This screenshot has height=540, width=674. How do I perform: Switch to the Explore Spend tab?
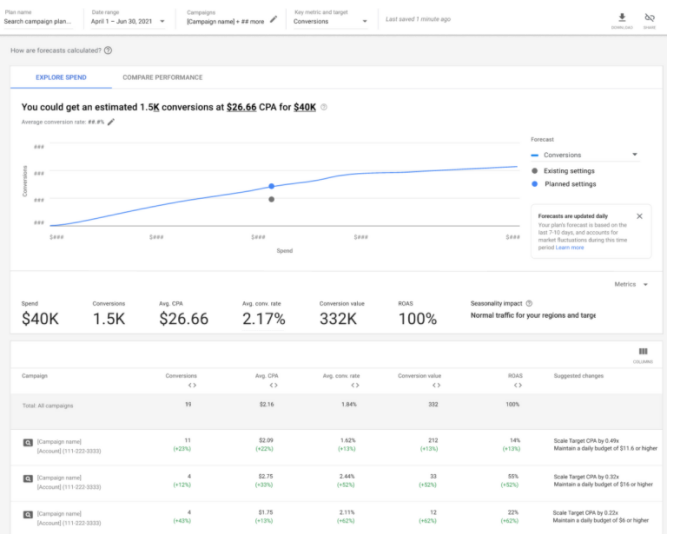(61, 77)
